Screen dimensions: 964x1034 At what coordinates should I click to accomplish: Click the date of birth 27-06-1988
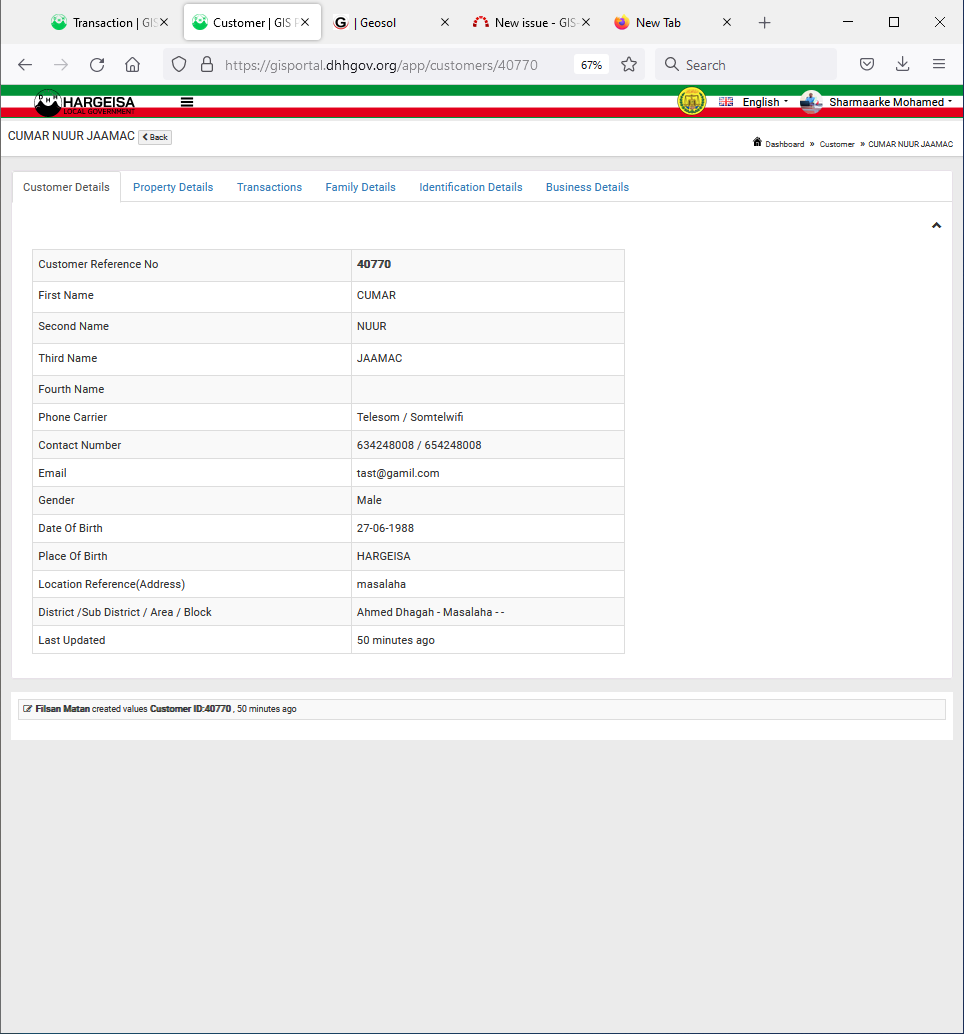click(x=385, y=528)
